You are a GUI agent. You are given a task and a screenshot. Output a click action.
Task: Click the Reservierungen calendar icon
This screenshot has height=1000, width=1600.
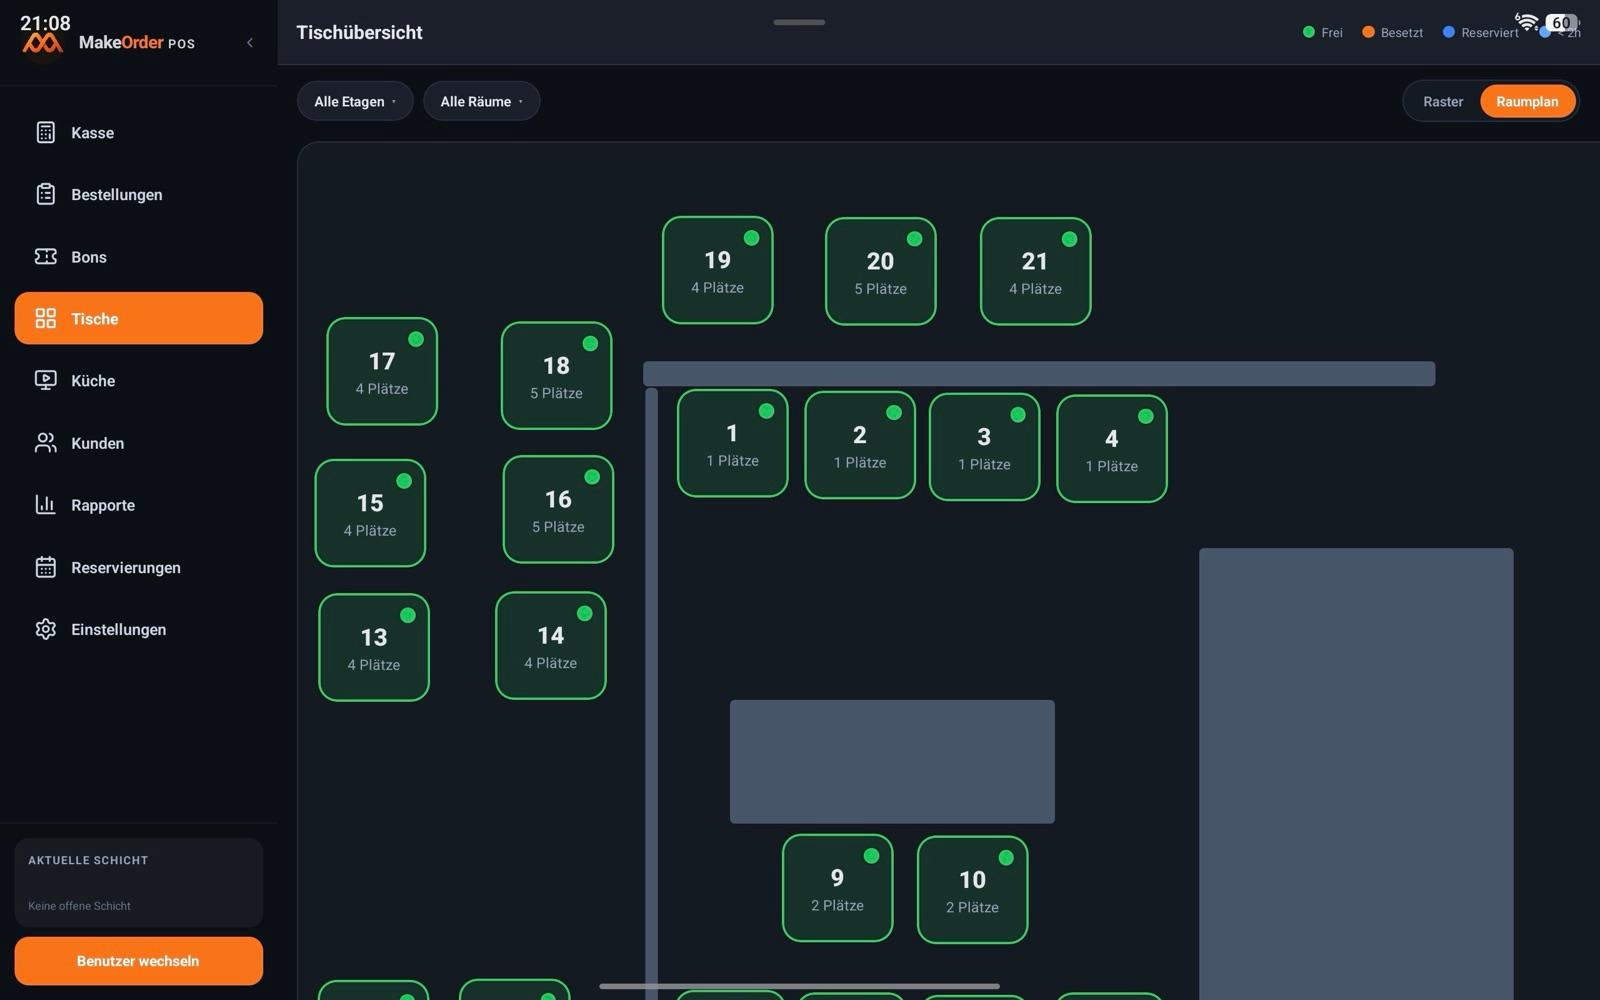(46, 567)
